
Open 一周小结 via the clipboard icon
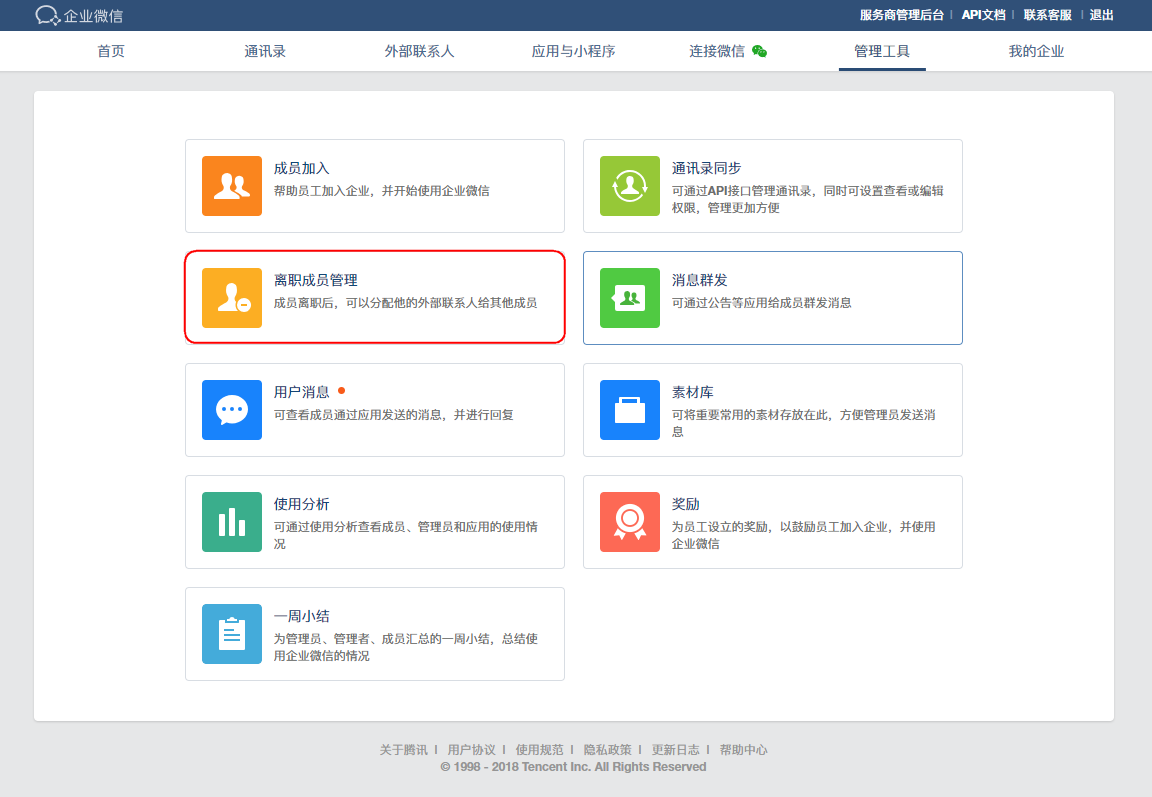pyautogui.click(x=231, y=634)
